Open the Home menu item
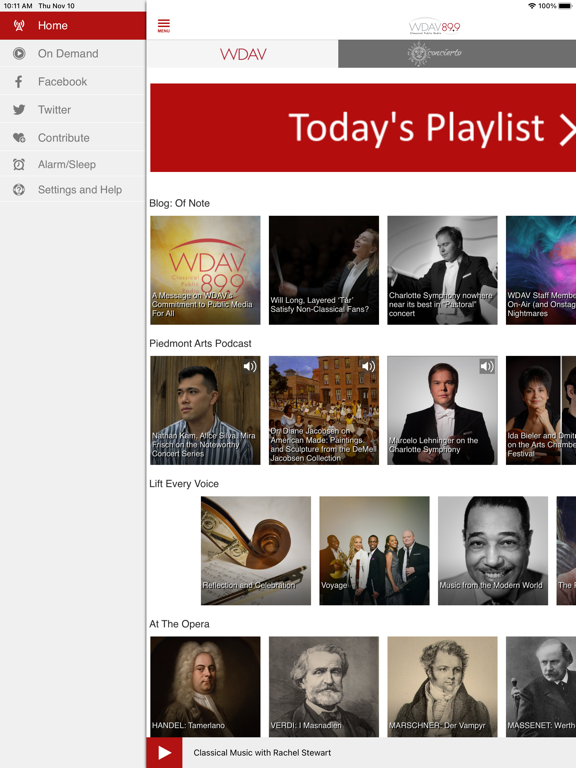 (x=73, y=25)
